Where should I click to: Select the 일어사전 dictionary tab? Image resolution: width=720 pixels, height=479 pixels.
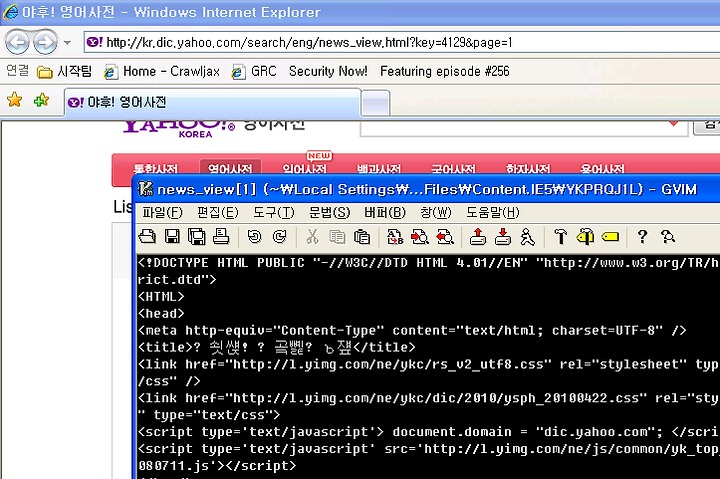[x=304, y=169]
